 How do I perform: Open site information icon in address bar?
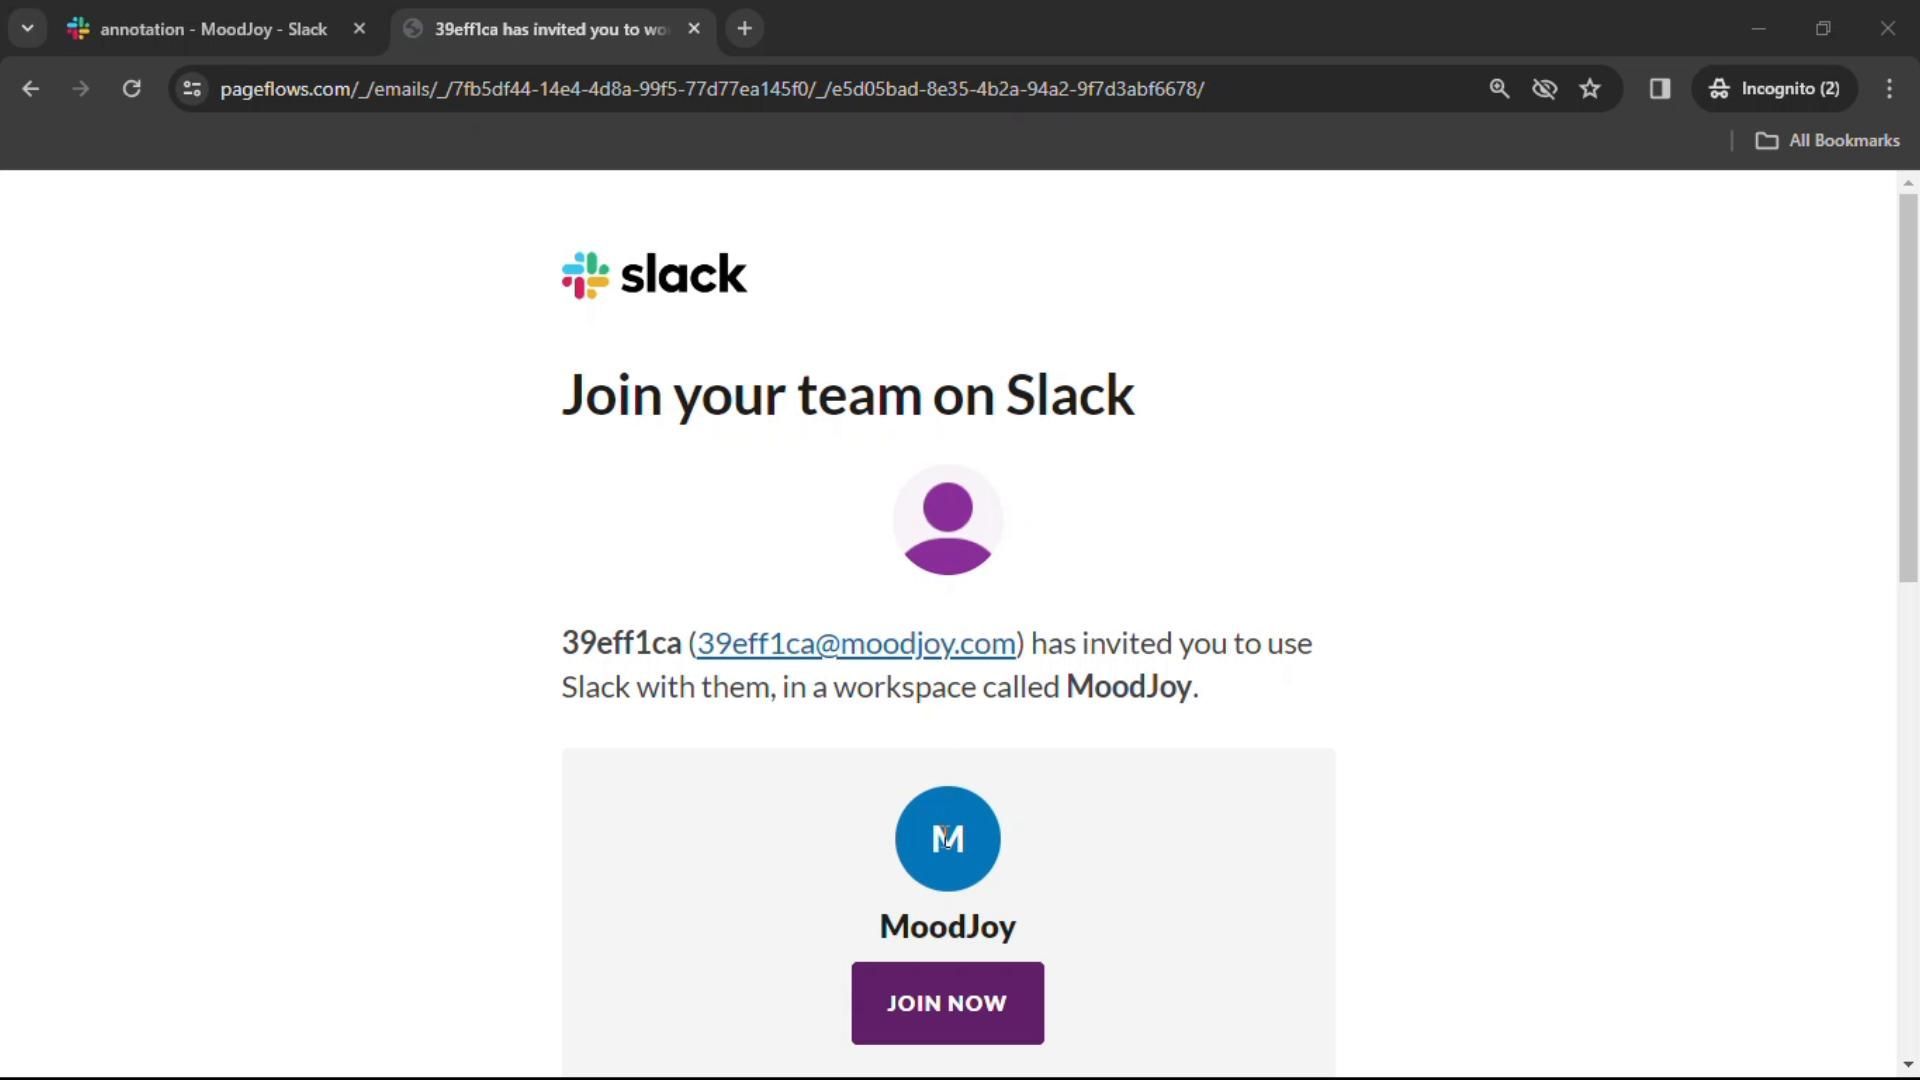coord(192,89)
